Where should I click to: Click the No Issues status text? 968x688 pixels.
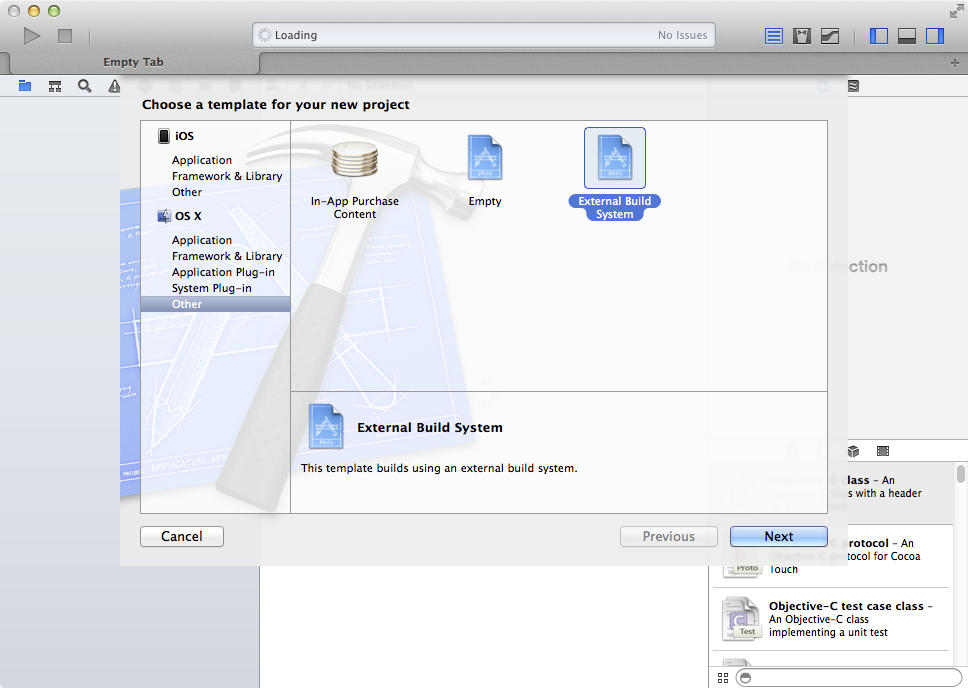click(682, 35)
